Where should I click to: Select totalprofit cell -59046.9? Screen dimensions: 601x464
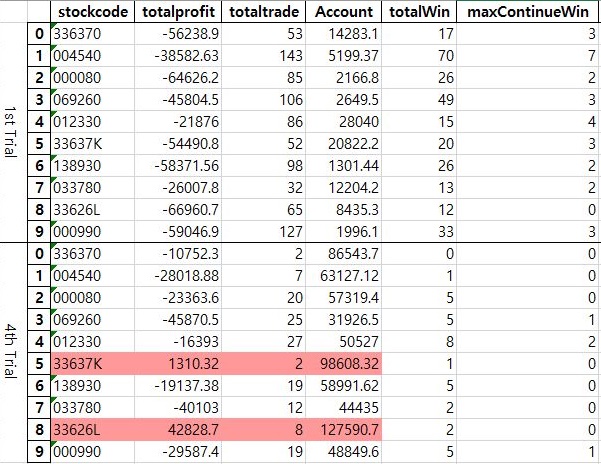click(x=178, y=231)
